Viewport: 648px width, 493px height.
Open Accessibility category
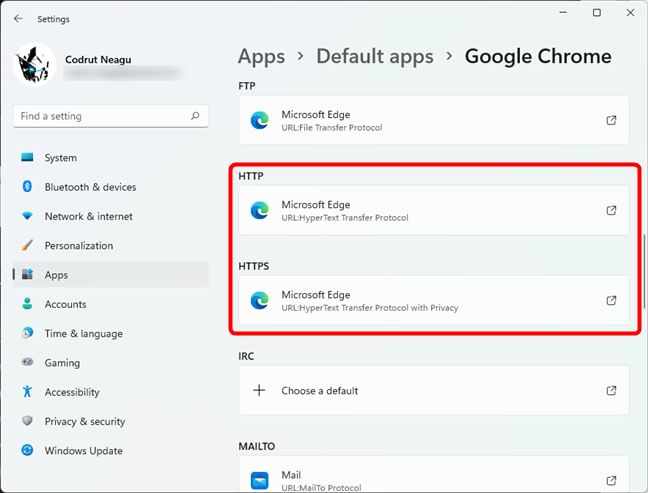click(x=110, y=392)
